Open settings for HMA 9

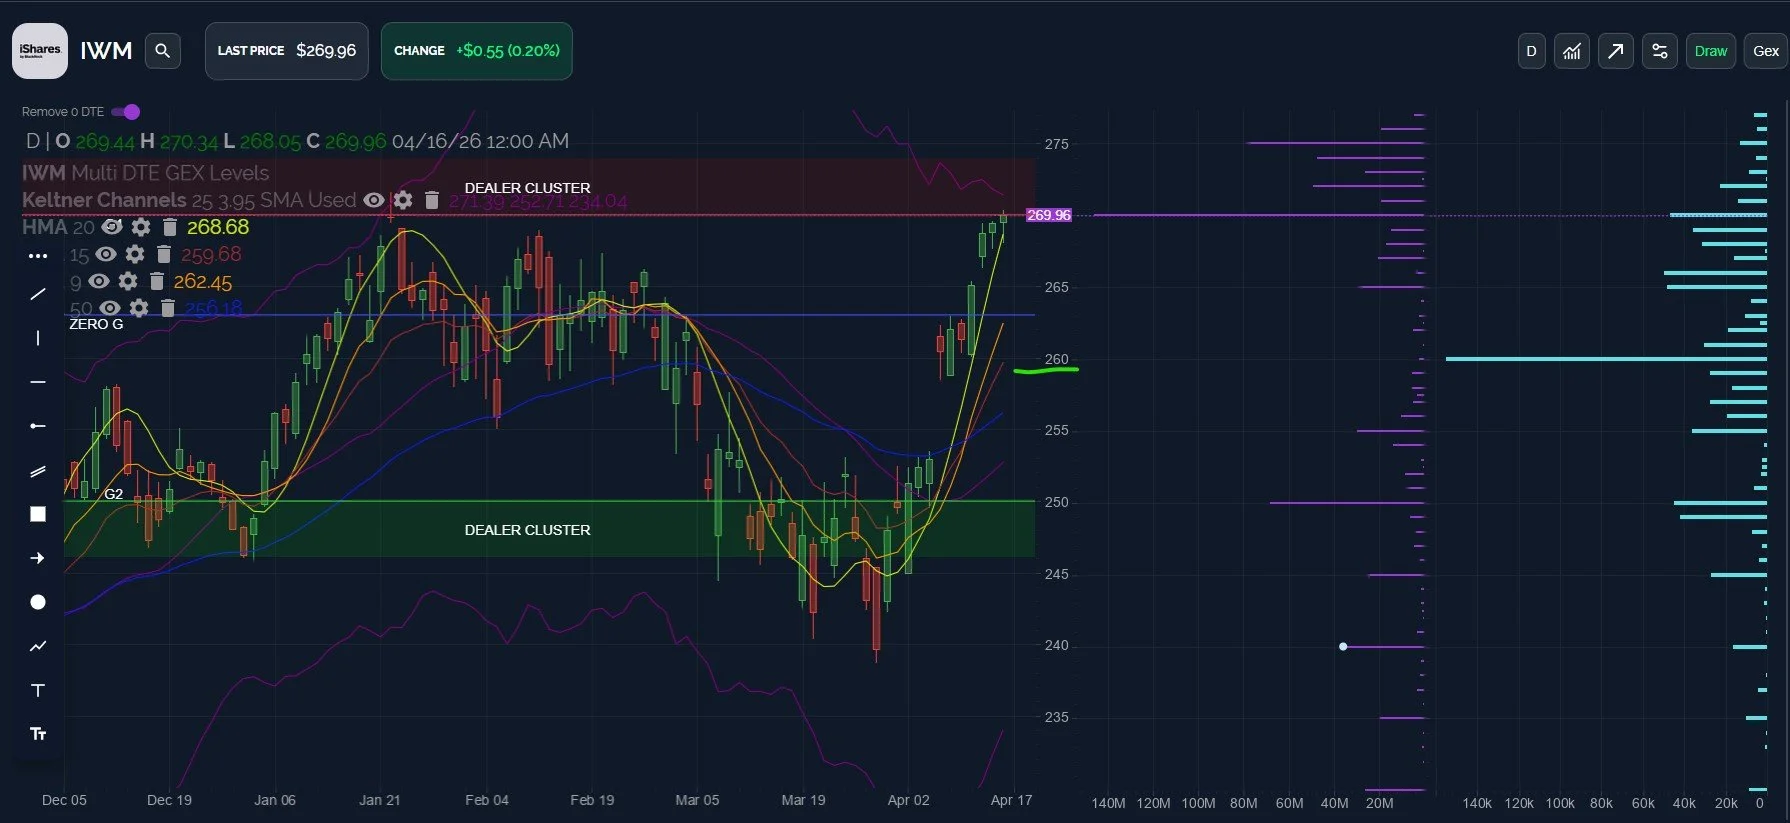[x=128, y=281]
